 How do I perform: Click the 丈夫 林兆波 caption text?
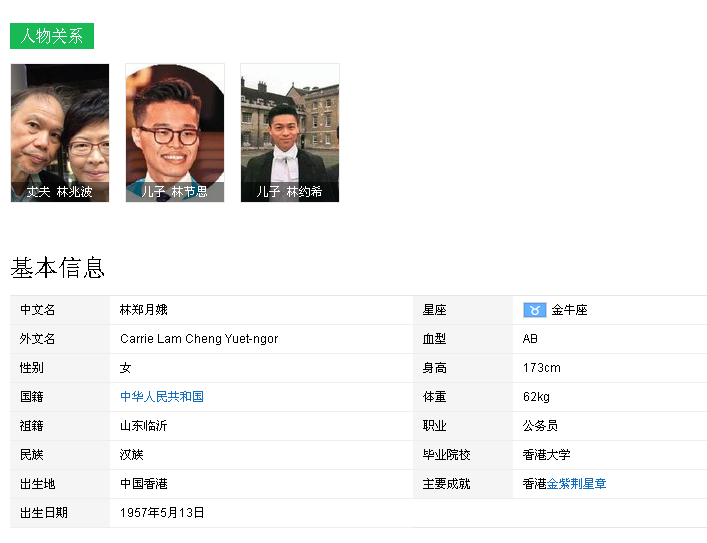[60, 192]
